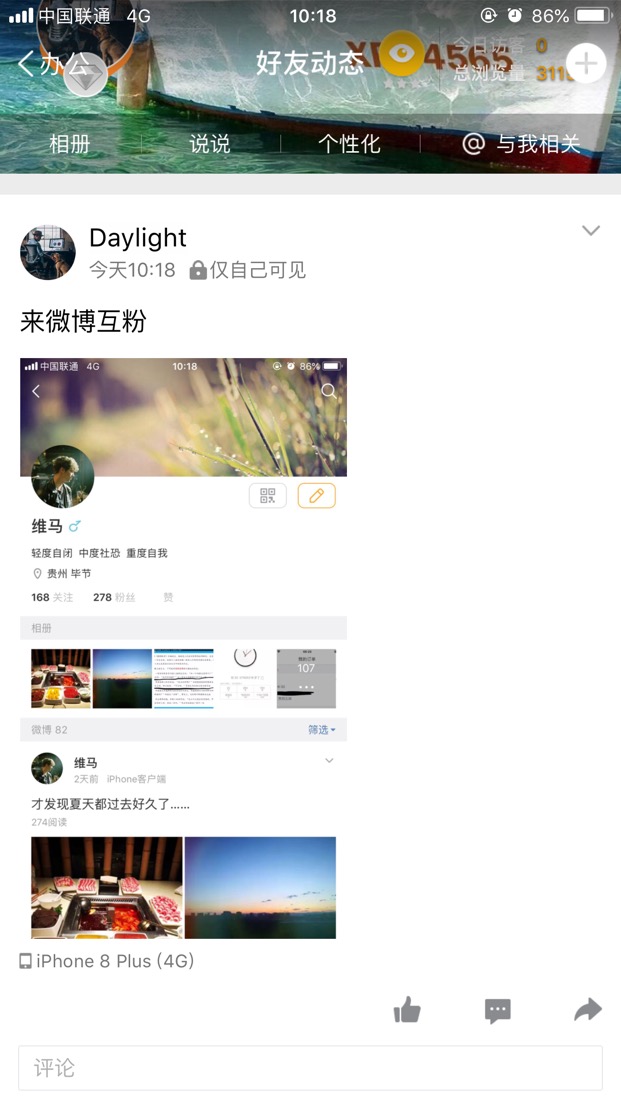Open the 相册 tab
621x1104 pixels.
click(x=70, y=144)
